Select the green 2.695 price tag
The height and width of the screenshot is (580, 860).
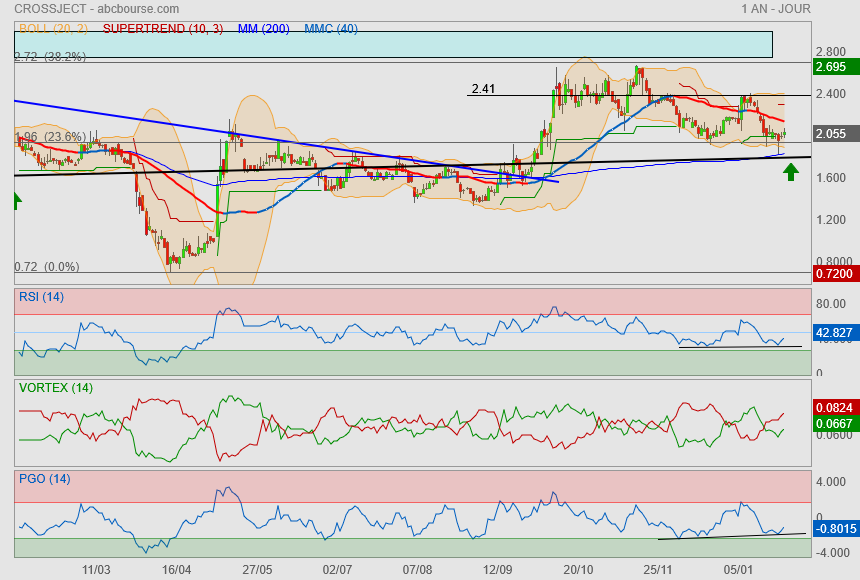(831, 67)
